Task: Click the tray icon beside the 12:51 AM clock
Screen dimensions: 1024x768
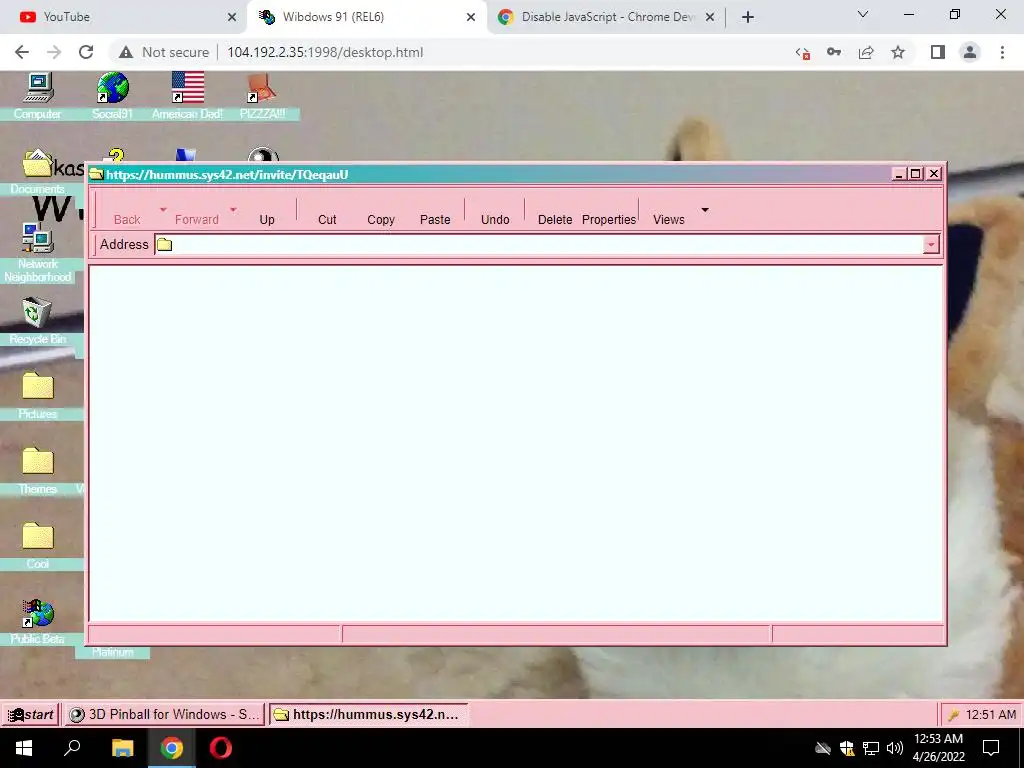Action: [953, 715]
